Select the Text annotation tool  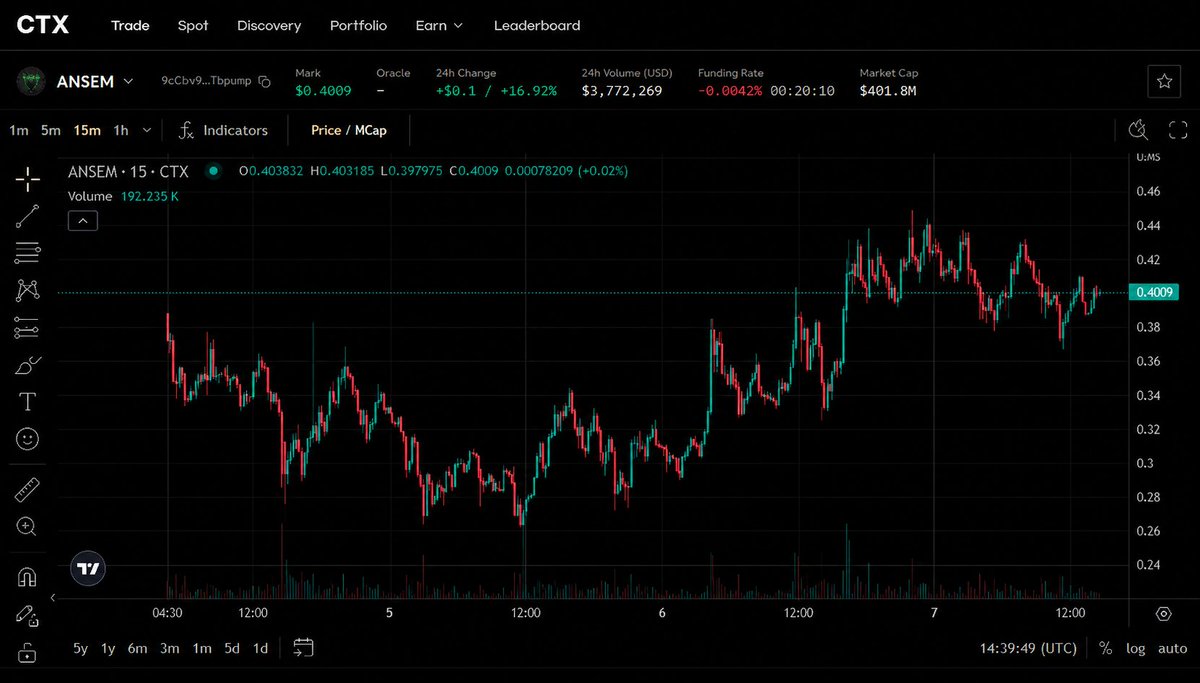(27, 401)
